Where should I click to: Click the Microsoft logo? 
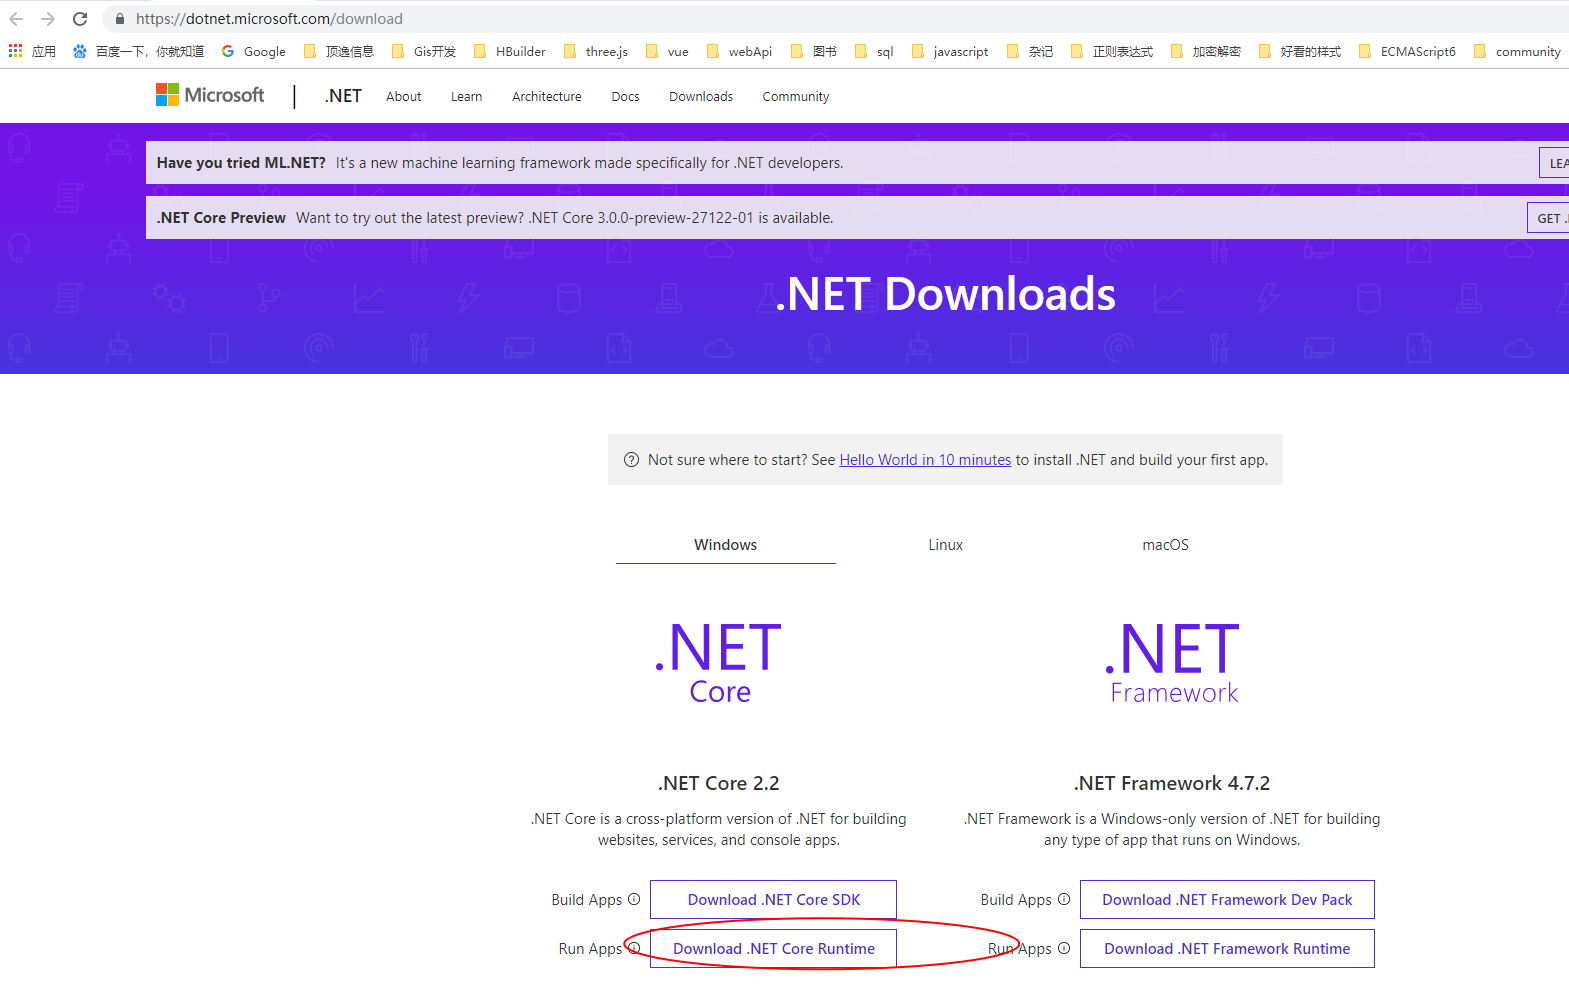[x=210, y=95]
